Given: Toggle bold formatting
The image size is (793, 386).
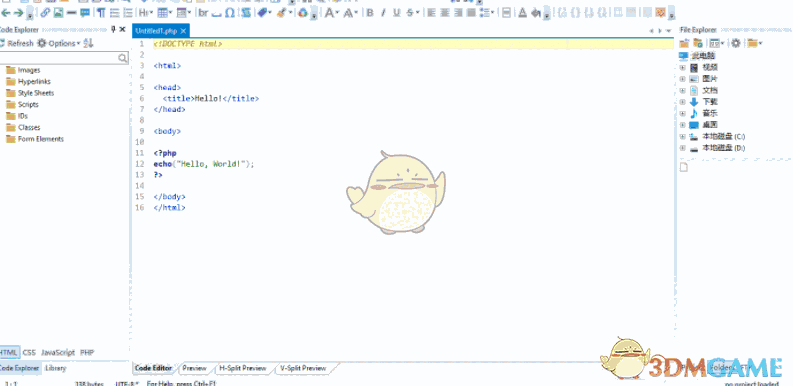Looking at the screenshot, I should (370, 13).
